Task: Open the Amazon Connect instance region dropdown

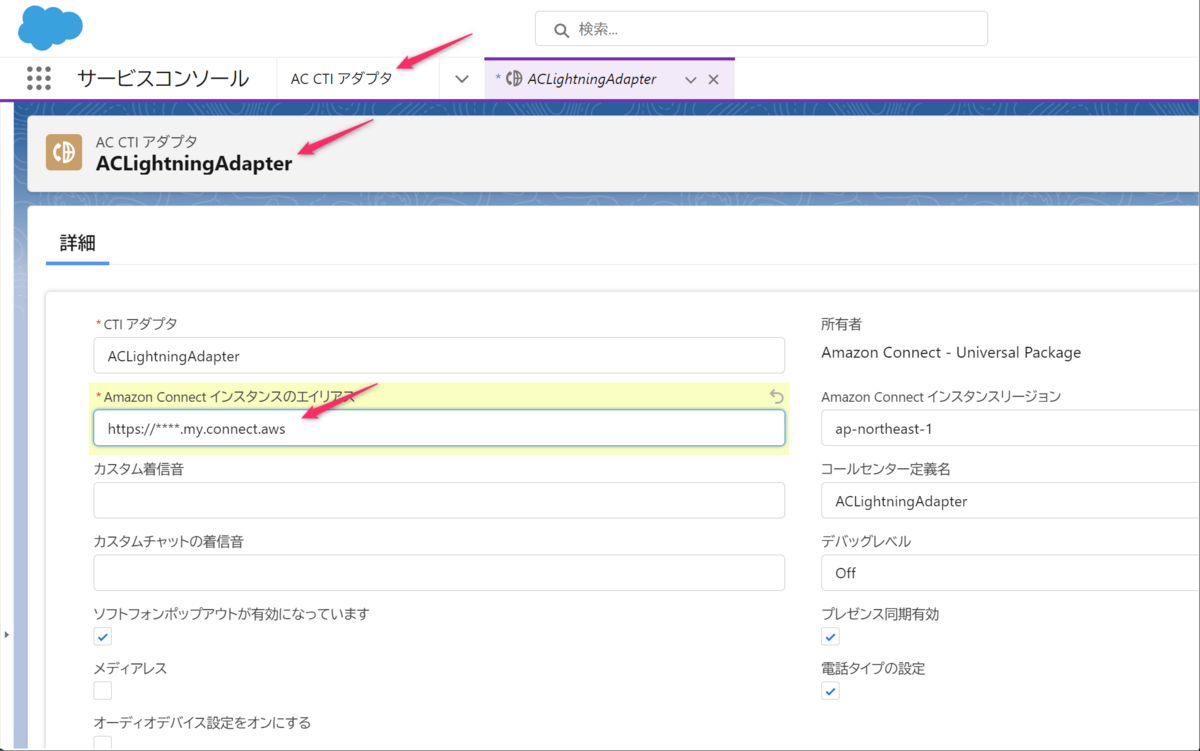Action: point(1010,428)
